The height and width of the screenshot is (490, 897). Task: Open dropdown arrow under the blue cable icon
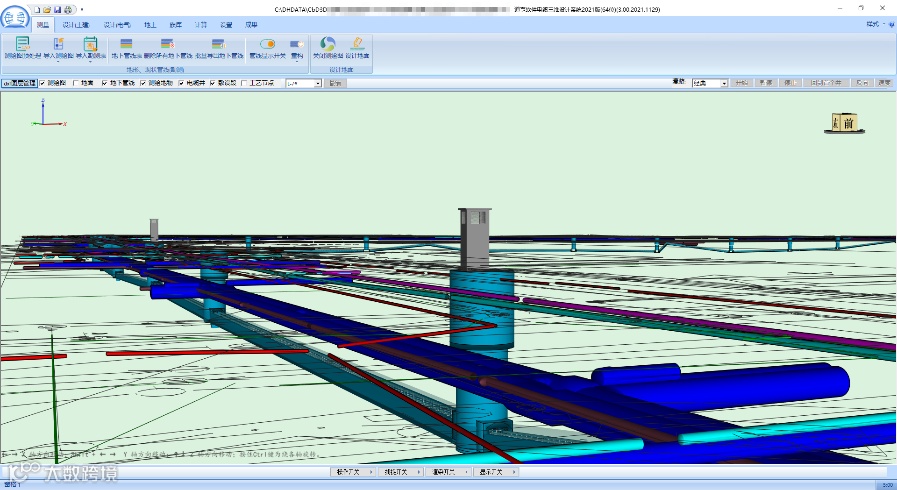tap(297, 61)
